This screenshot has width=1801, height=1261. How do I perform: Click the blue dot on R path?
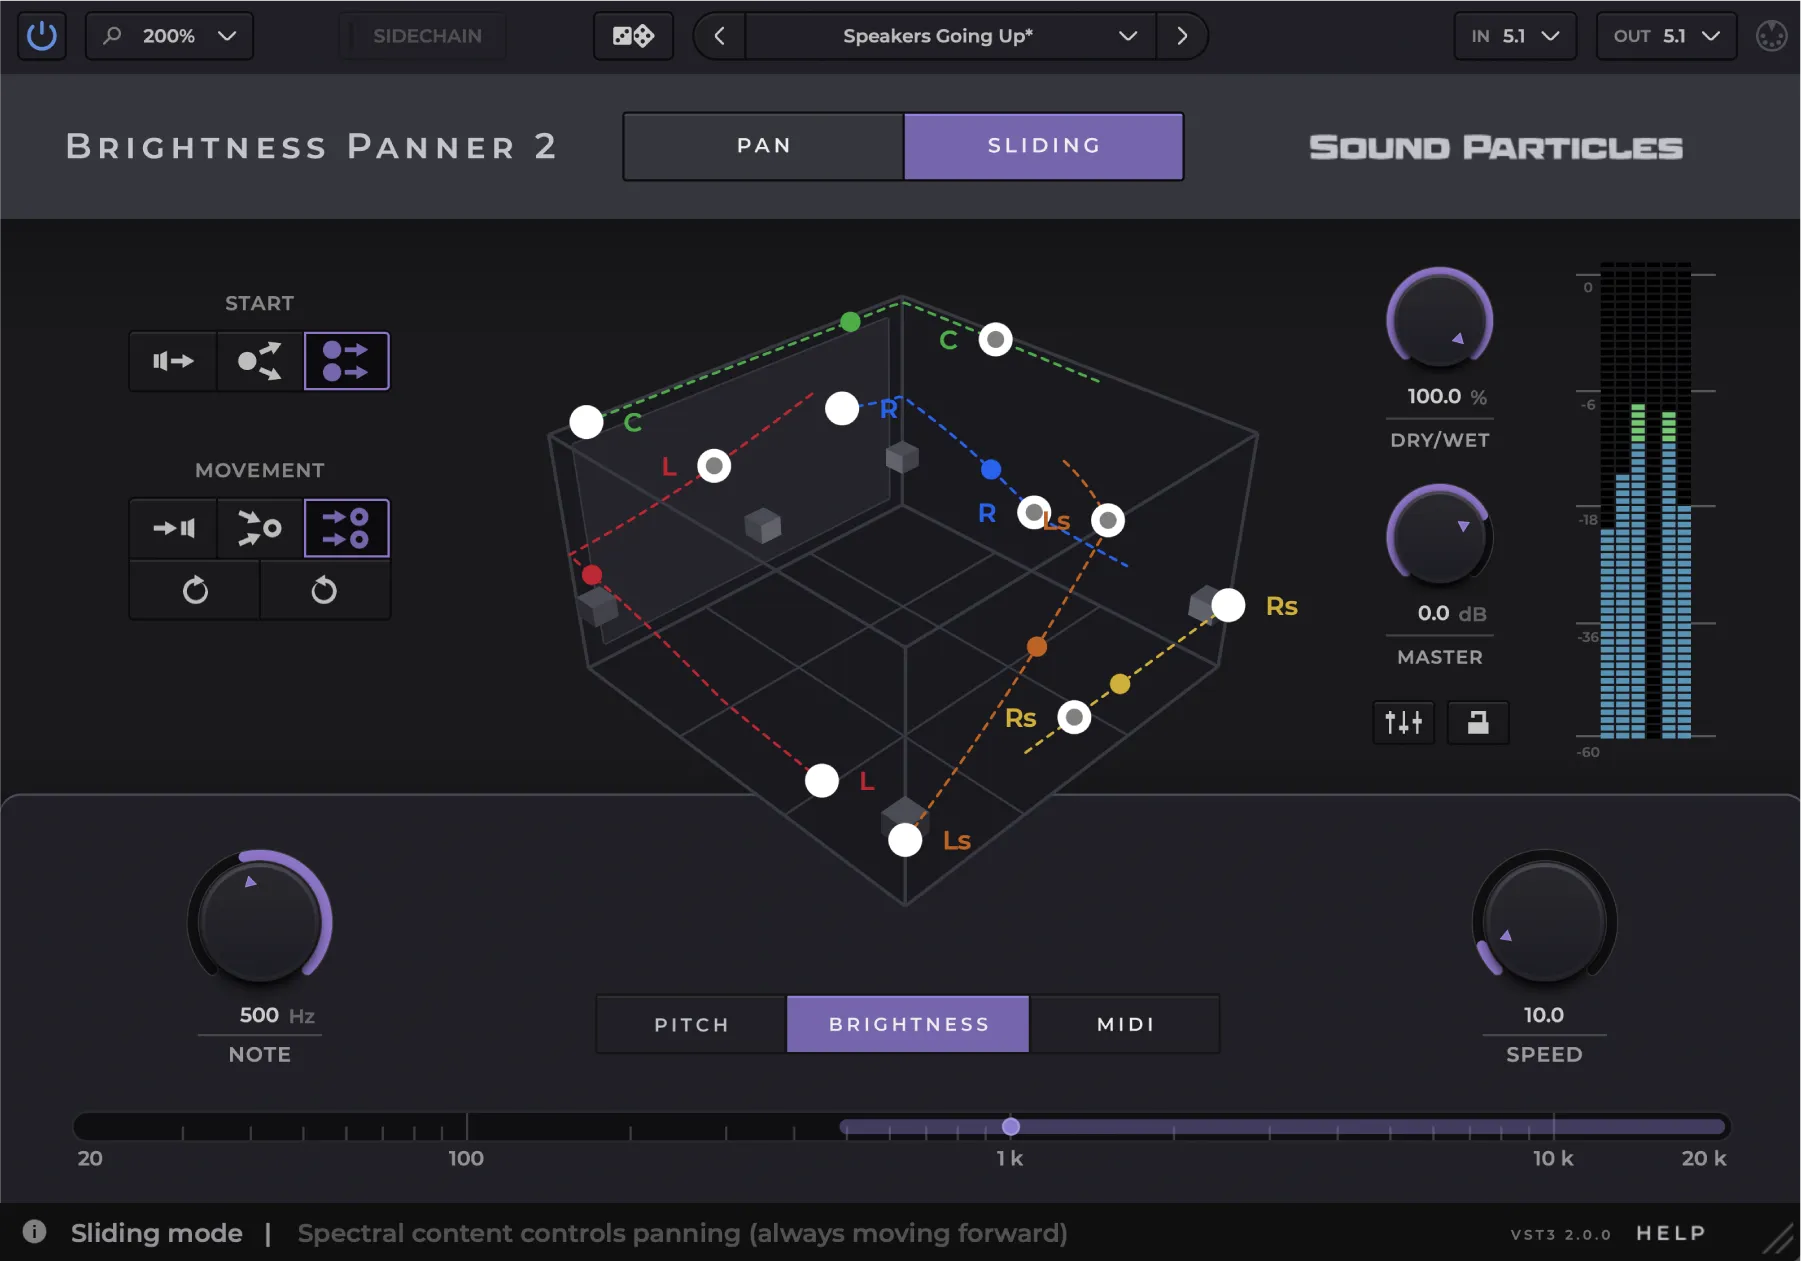click(x=991, y=469)
